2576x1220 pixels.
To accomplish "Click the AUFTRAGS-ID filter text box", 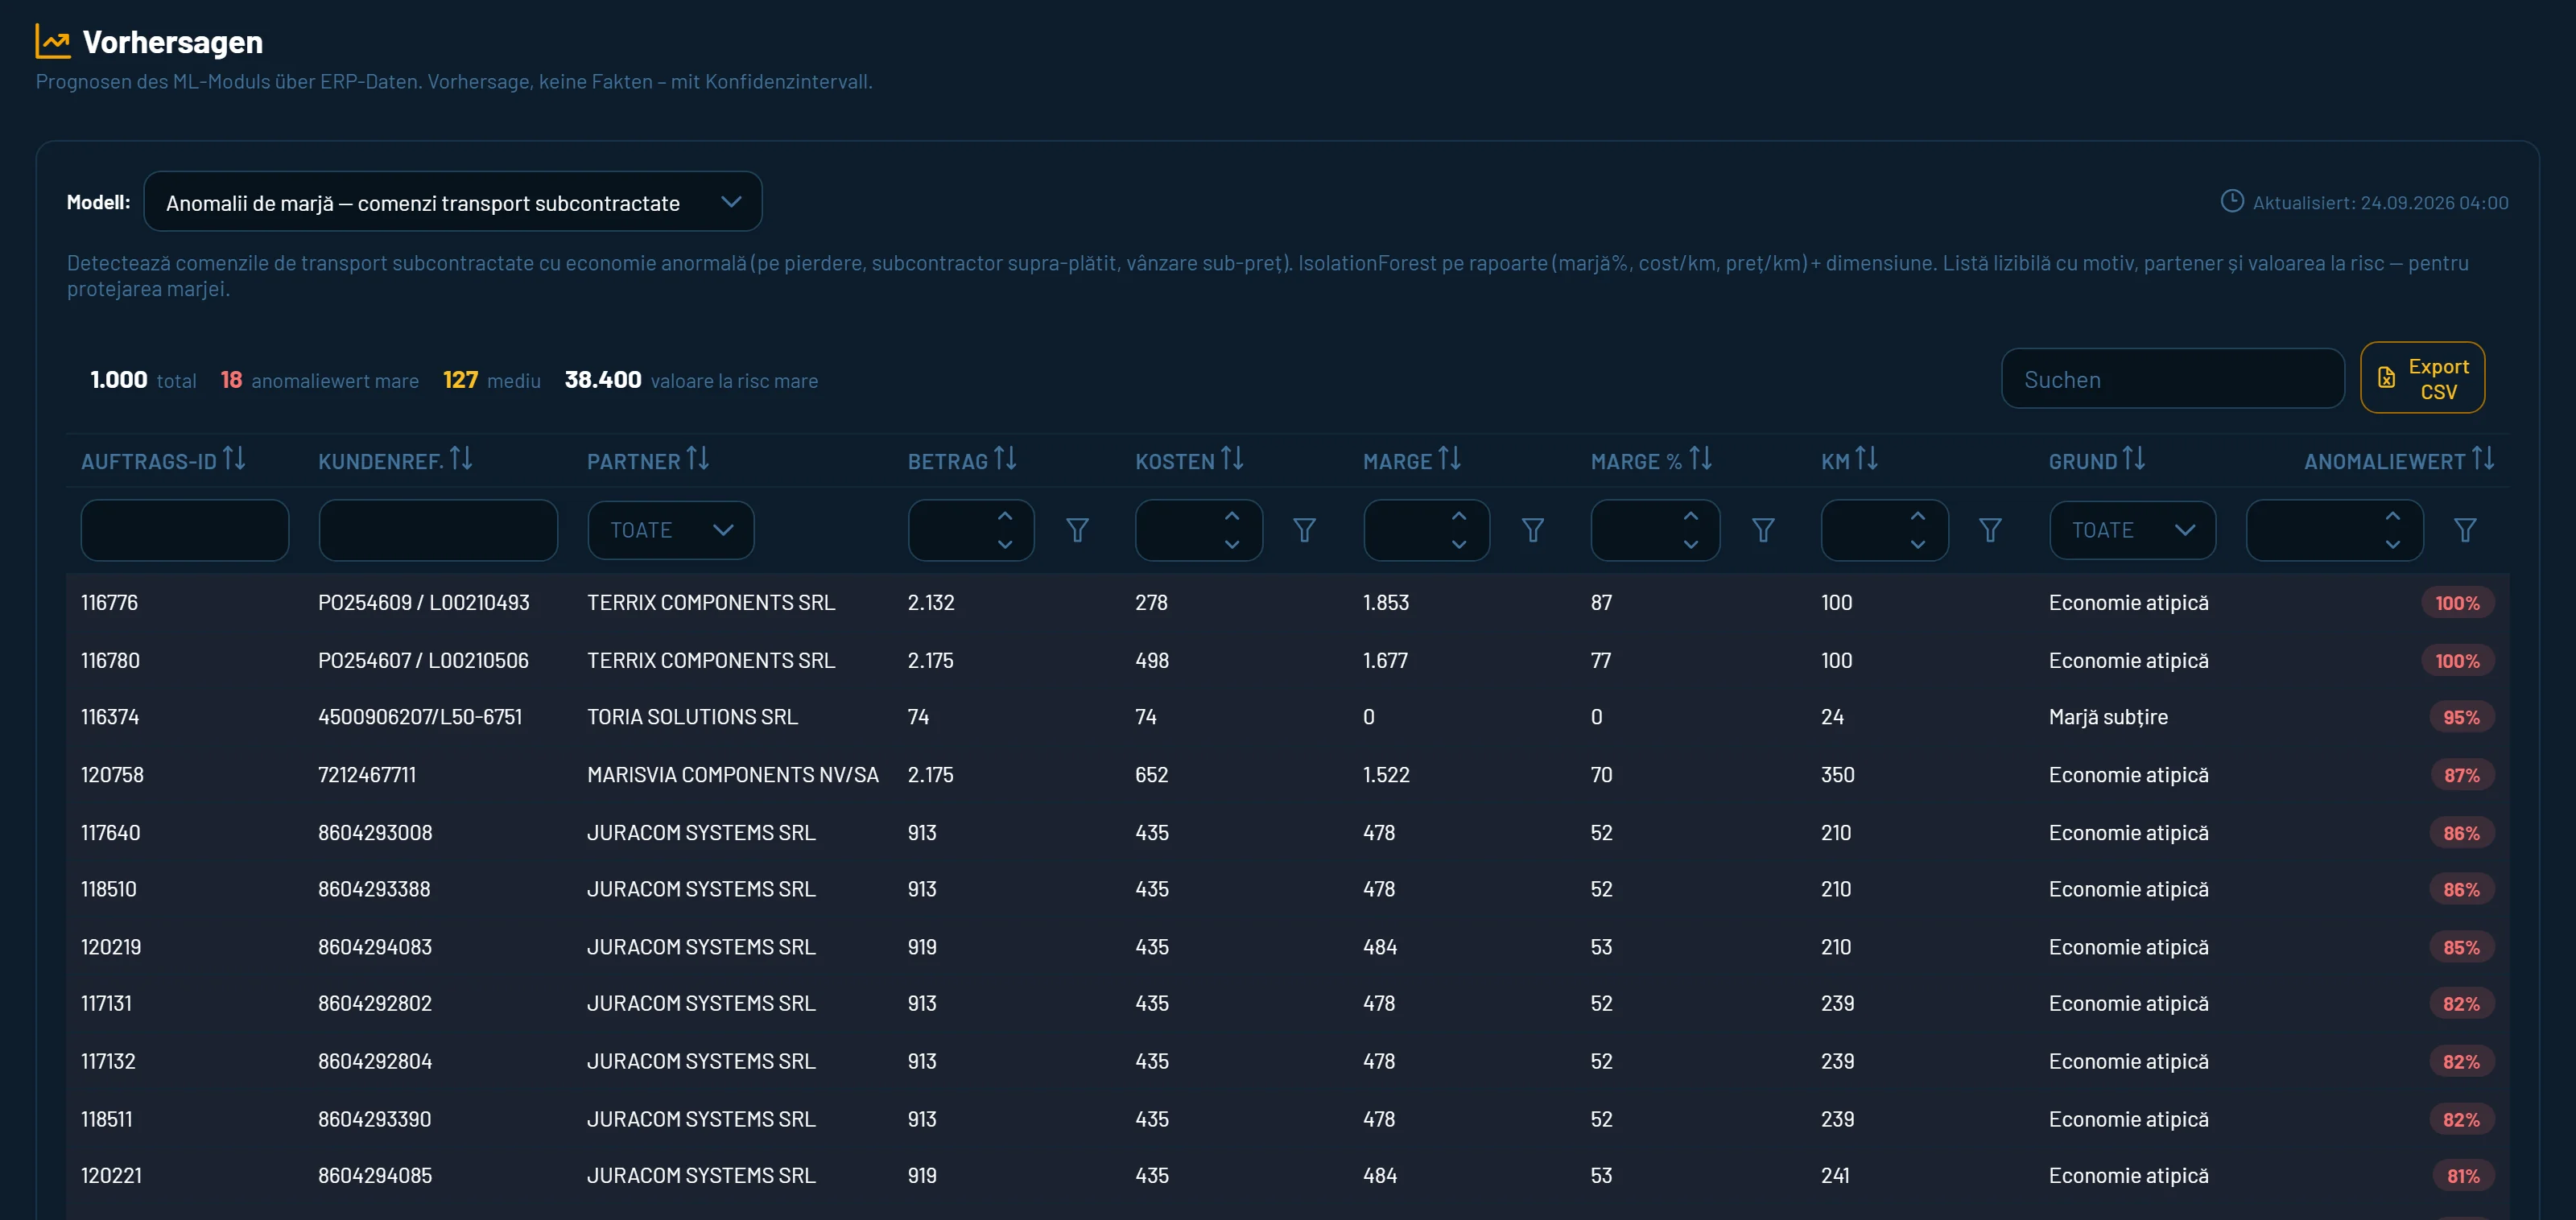I will tap(185, 530).
